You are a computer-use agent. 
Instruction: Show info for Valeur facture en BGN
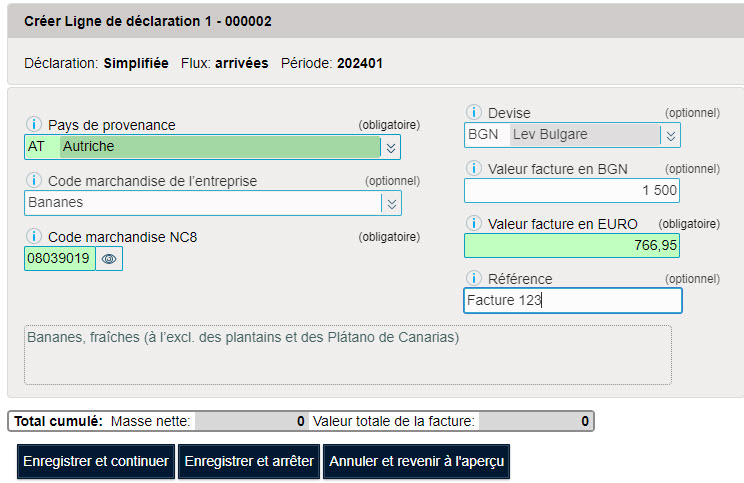474,168
